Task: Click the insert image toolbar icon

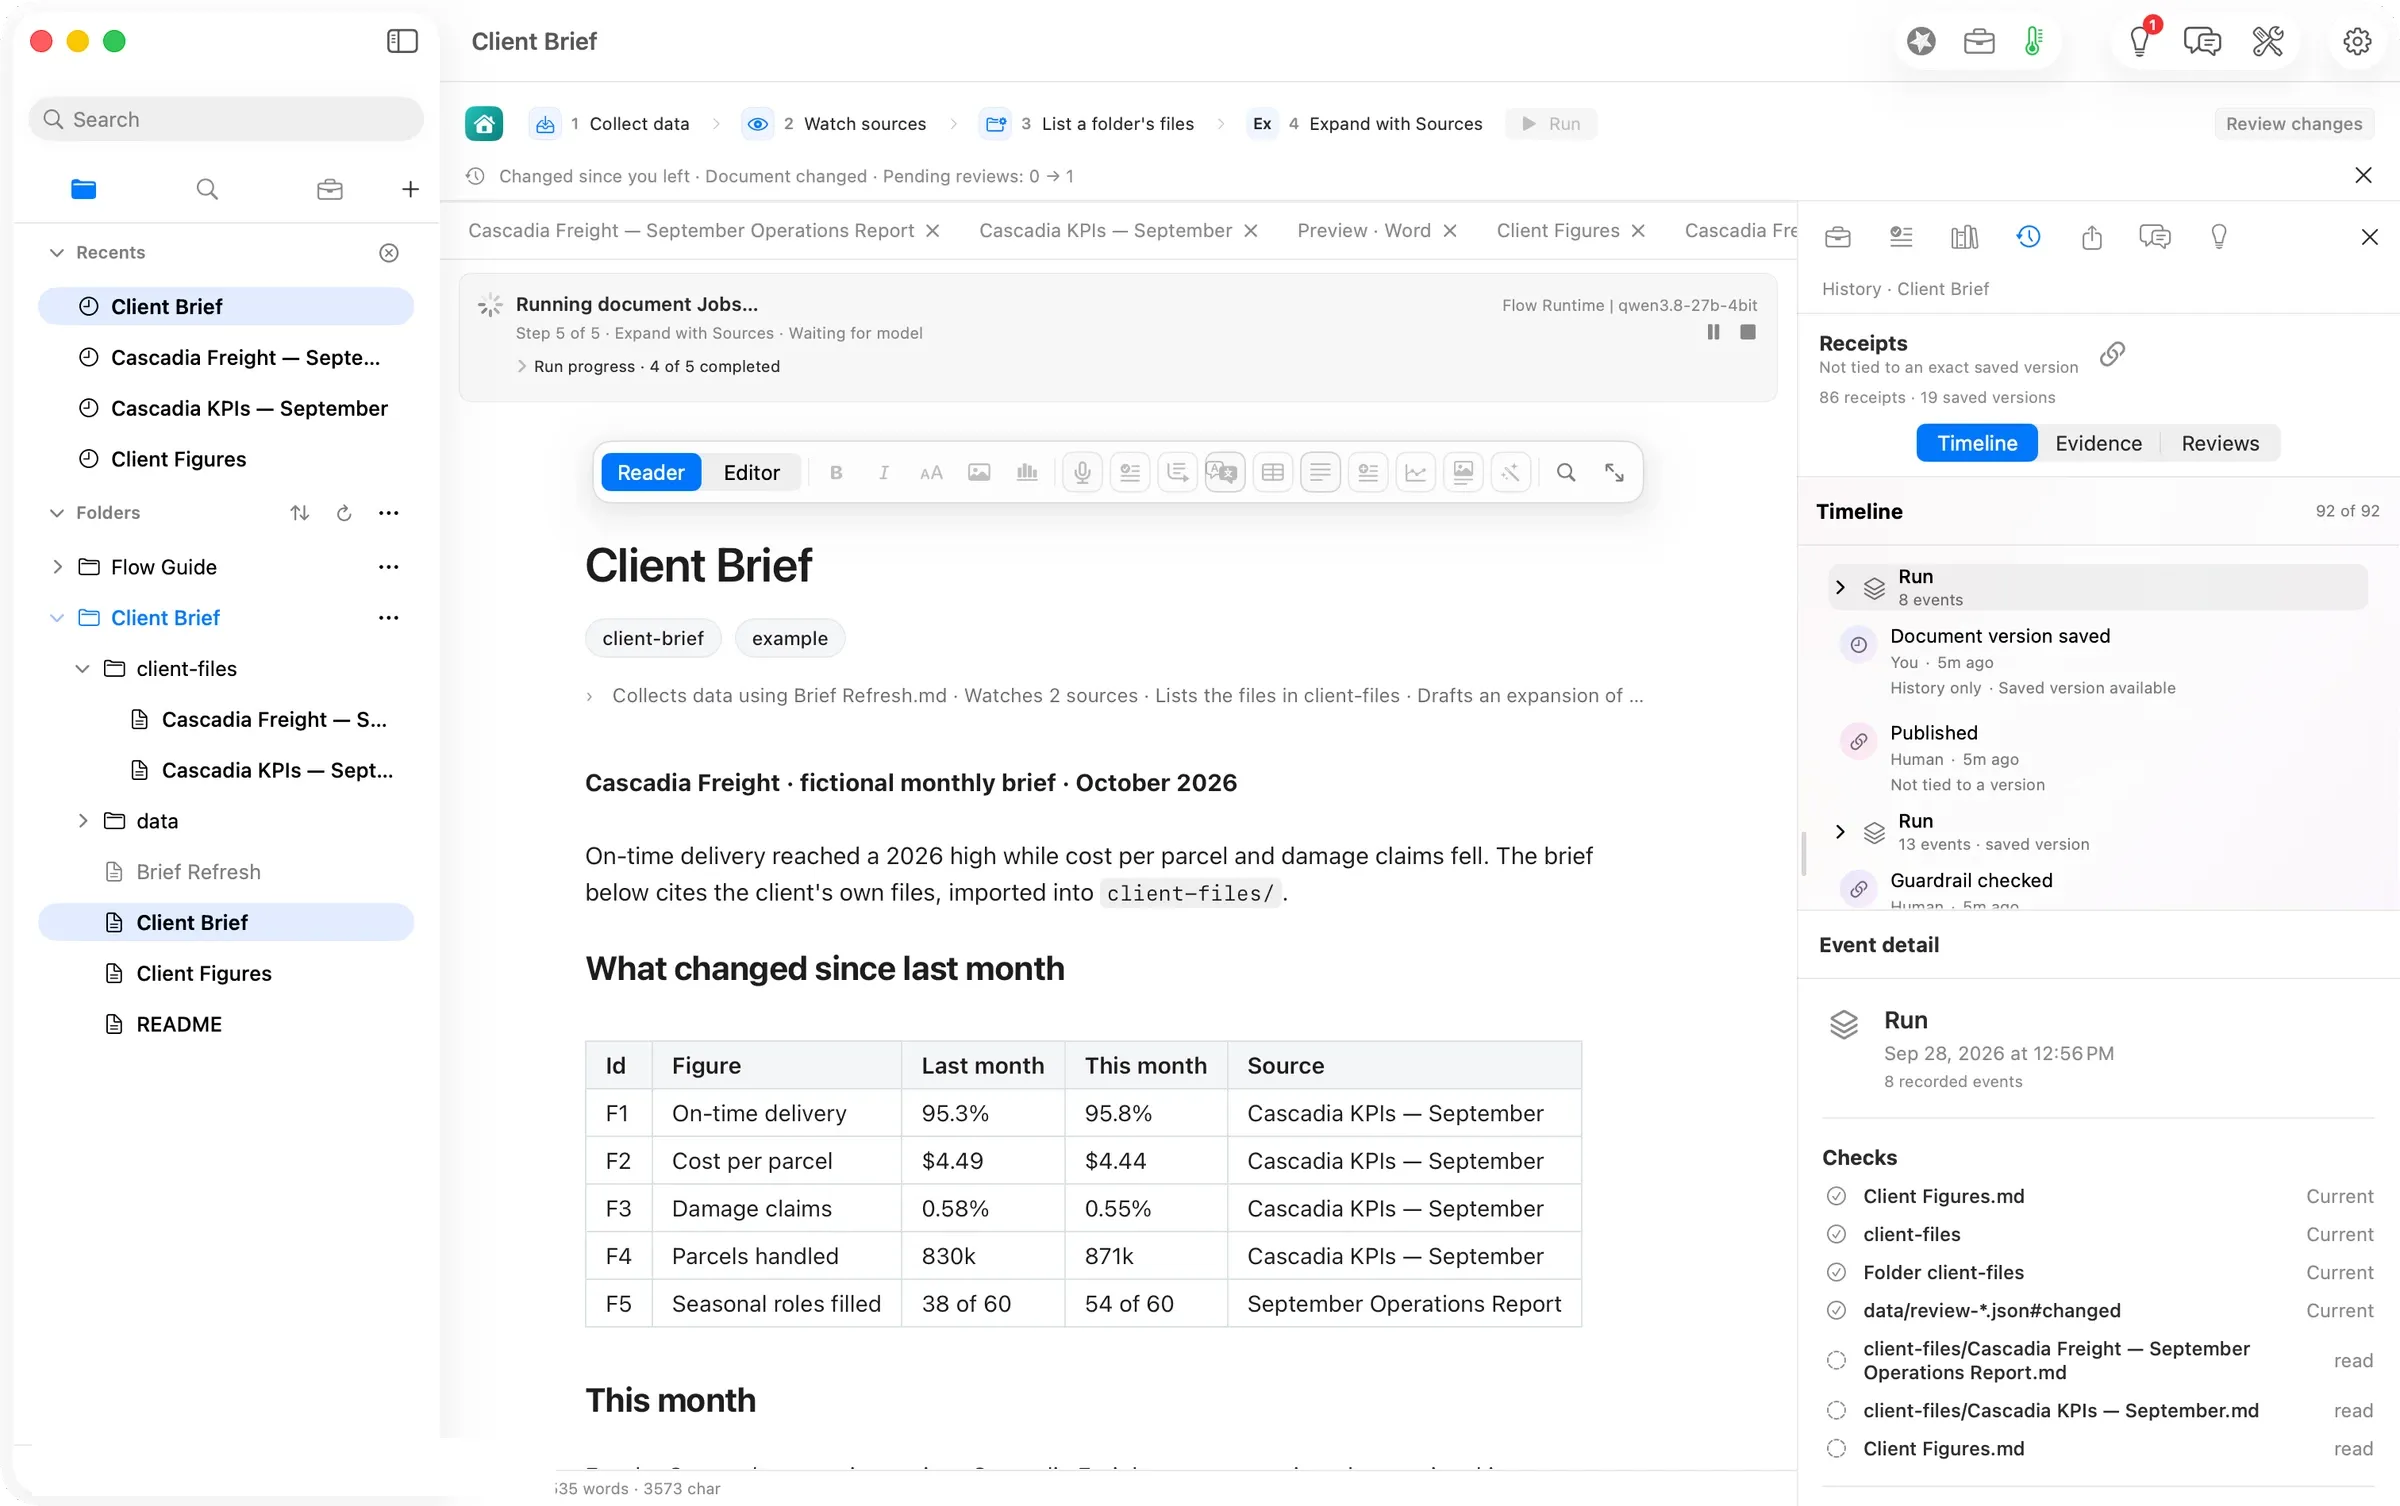Action: click(979, 473)
